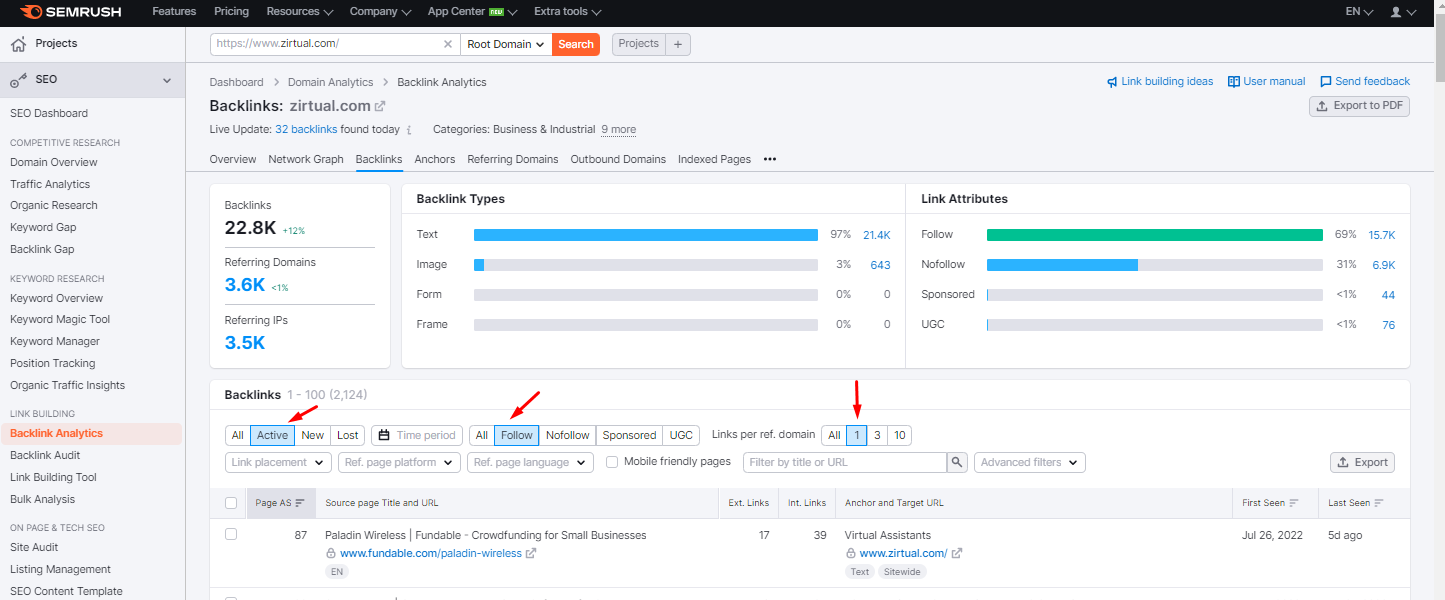Open the user account icon menu

point(1403,12)
